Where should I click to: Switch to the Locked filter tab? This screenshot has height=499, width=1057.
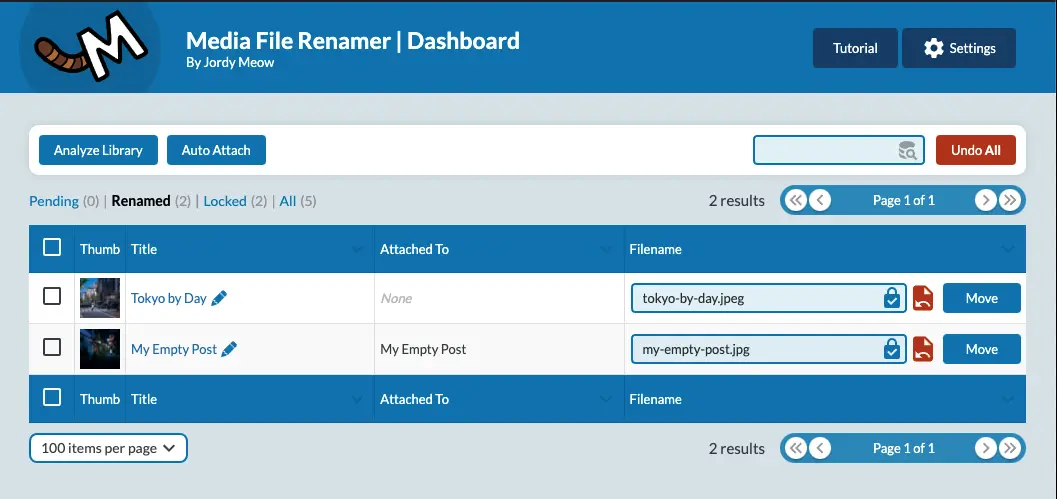tap(225, 201)
